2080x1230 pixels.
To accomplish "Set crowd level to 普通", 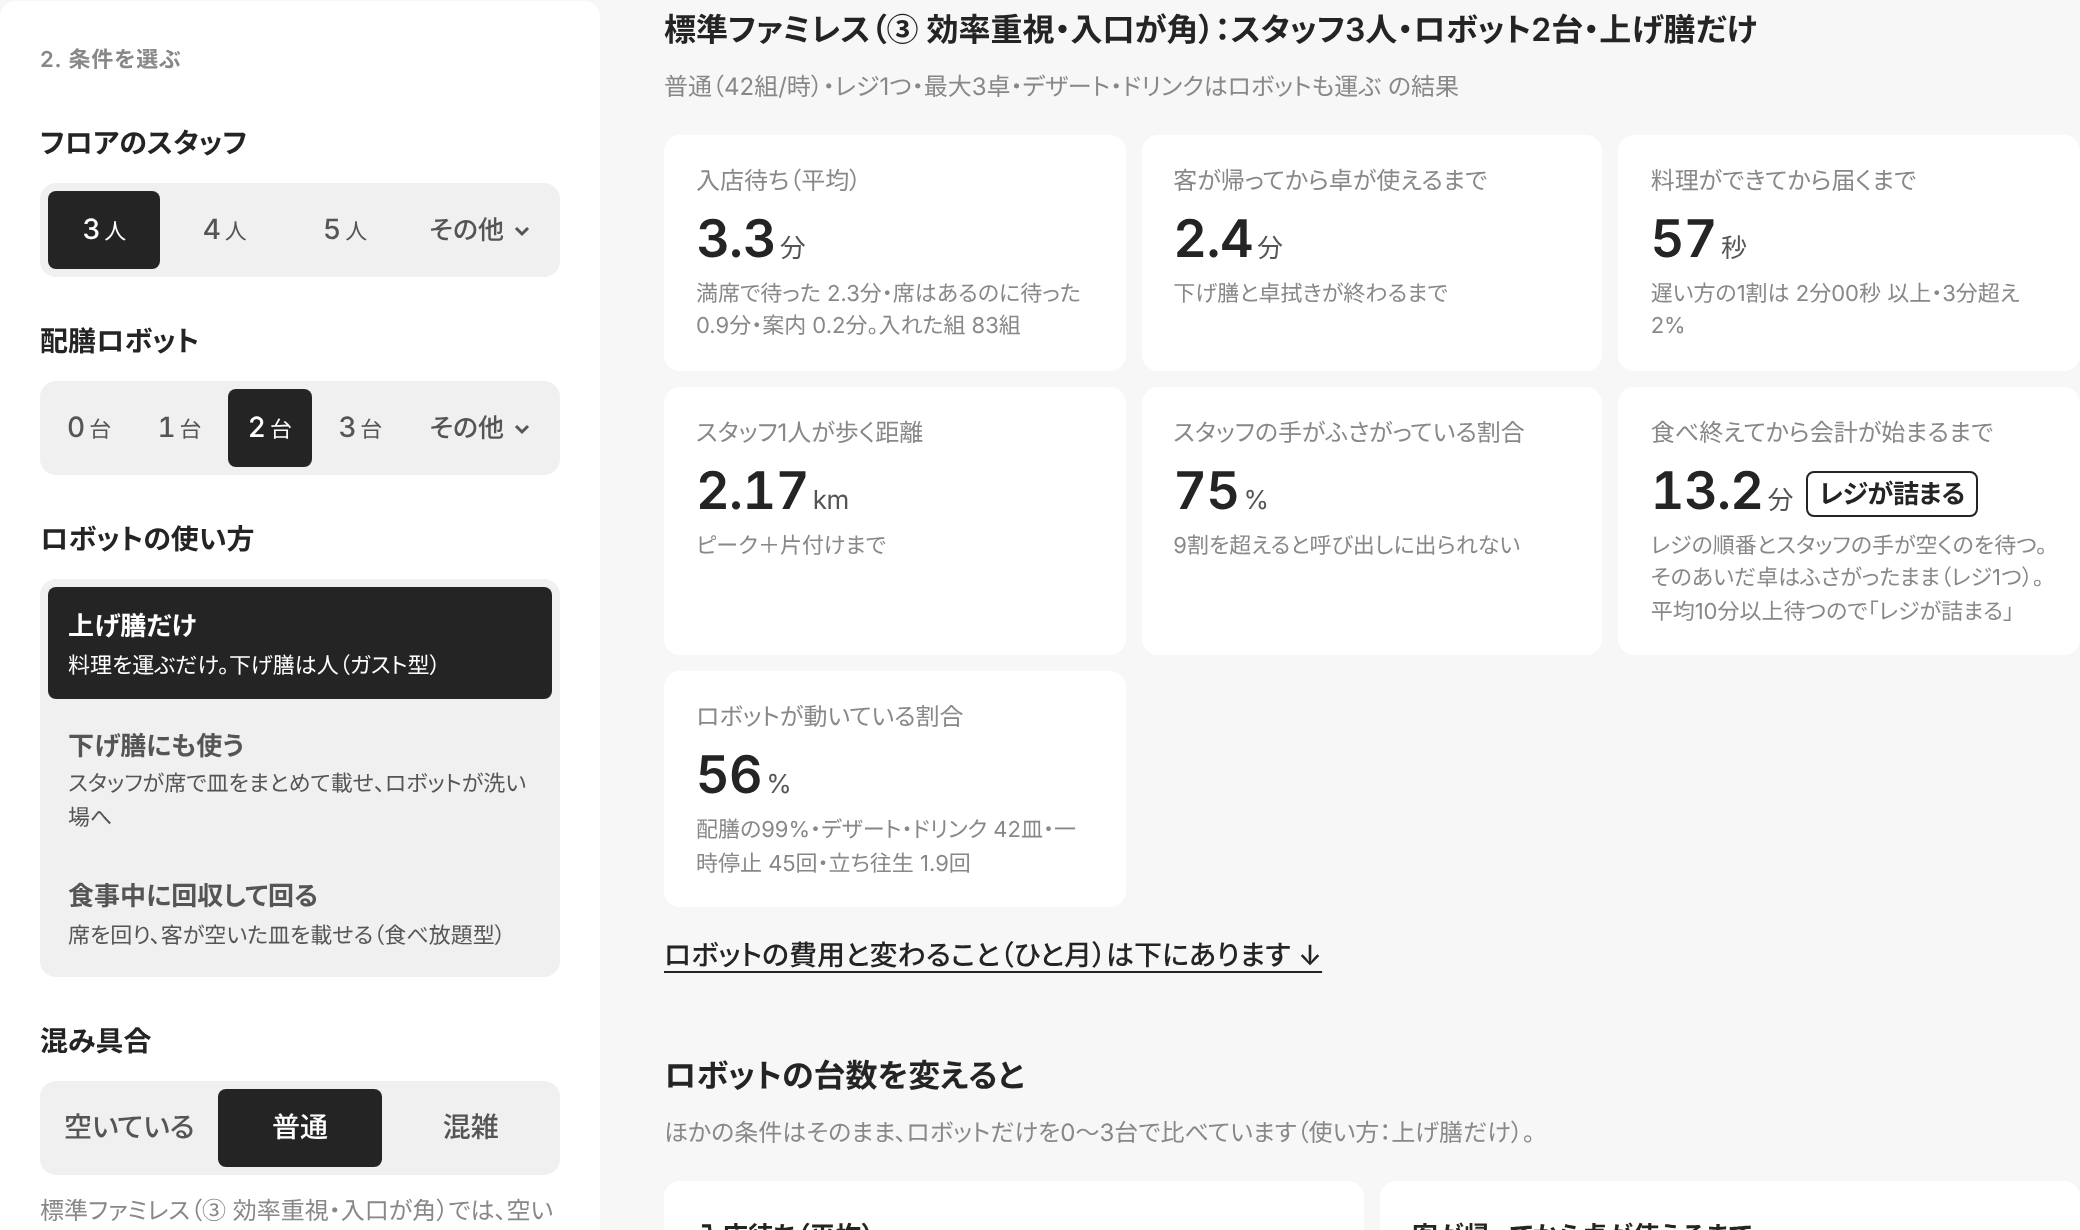I will (300, 1128).
